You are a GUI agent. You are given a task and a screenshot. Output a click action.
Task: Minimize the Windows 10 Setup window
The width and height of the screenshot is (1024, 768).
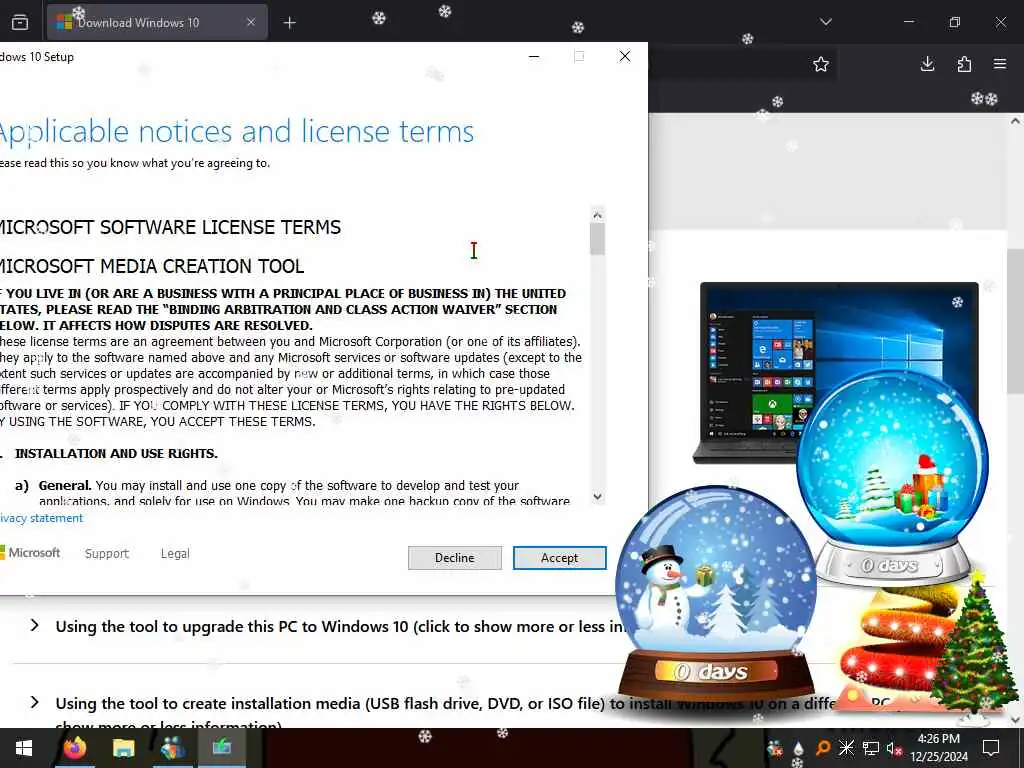[534, 56]
